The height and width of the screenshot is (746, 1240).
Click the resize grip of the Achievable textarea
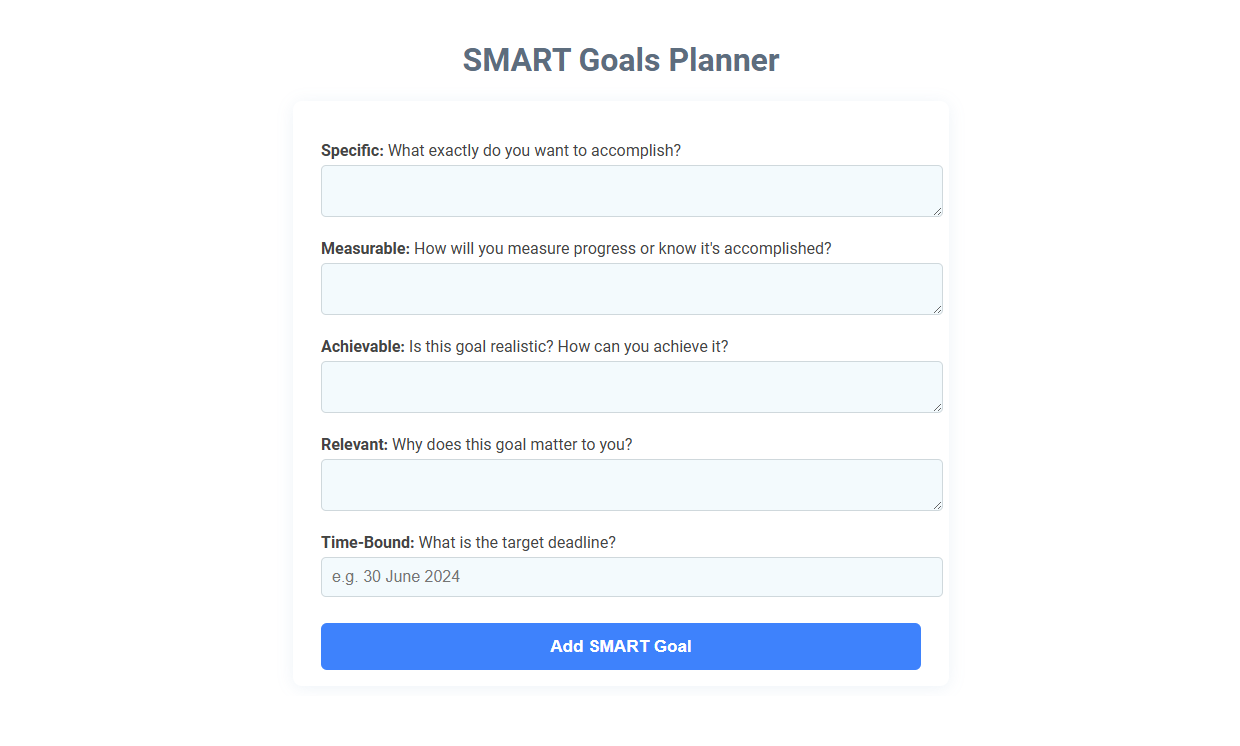point(937,406)
